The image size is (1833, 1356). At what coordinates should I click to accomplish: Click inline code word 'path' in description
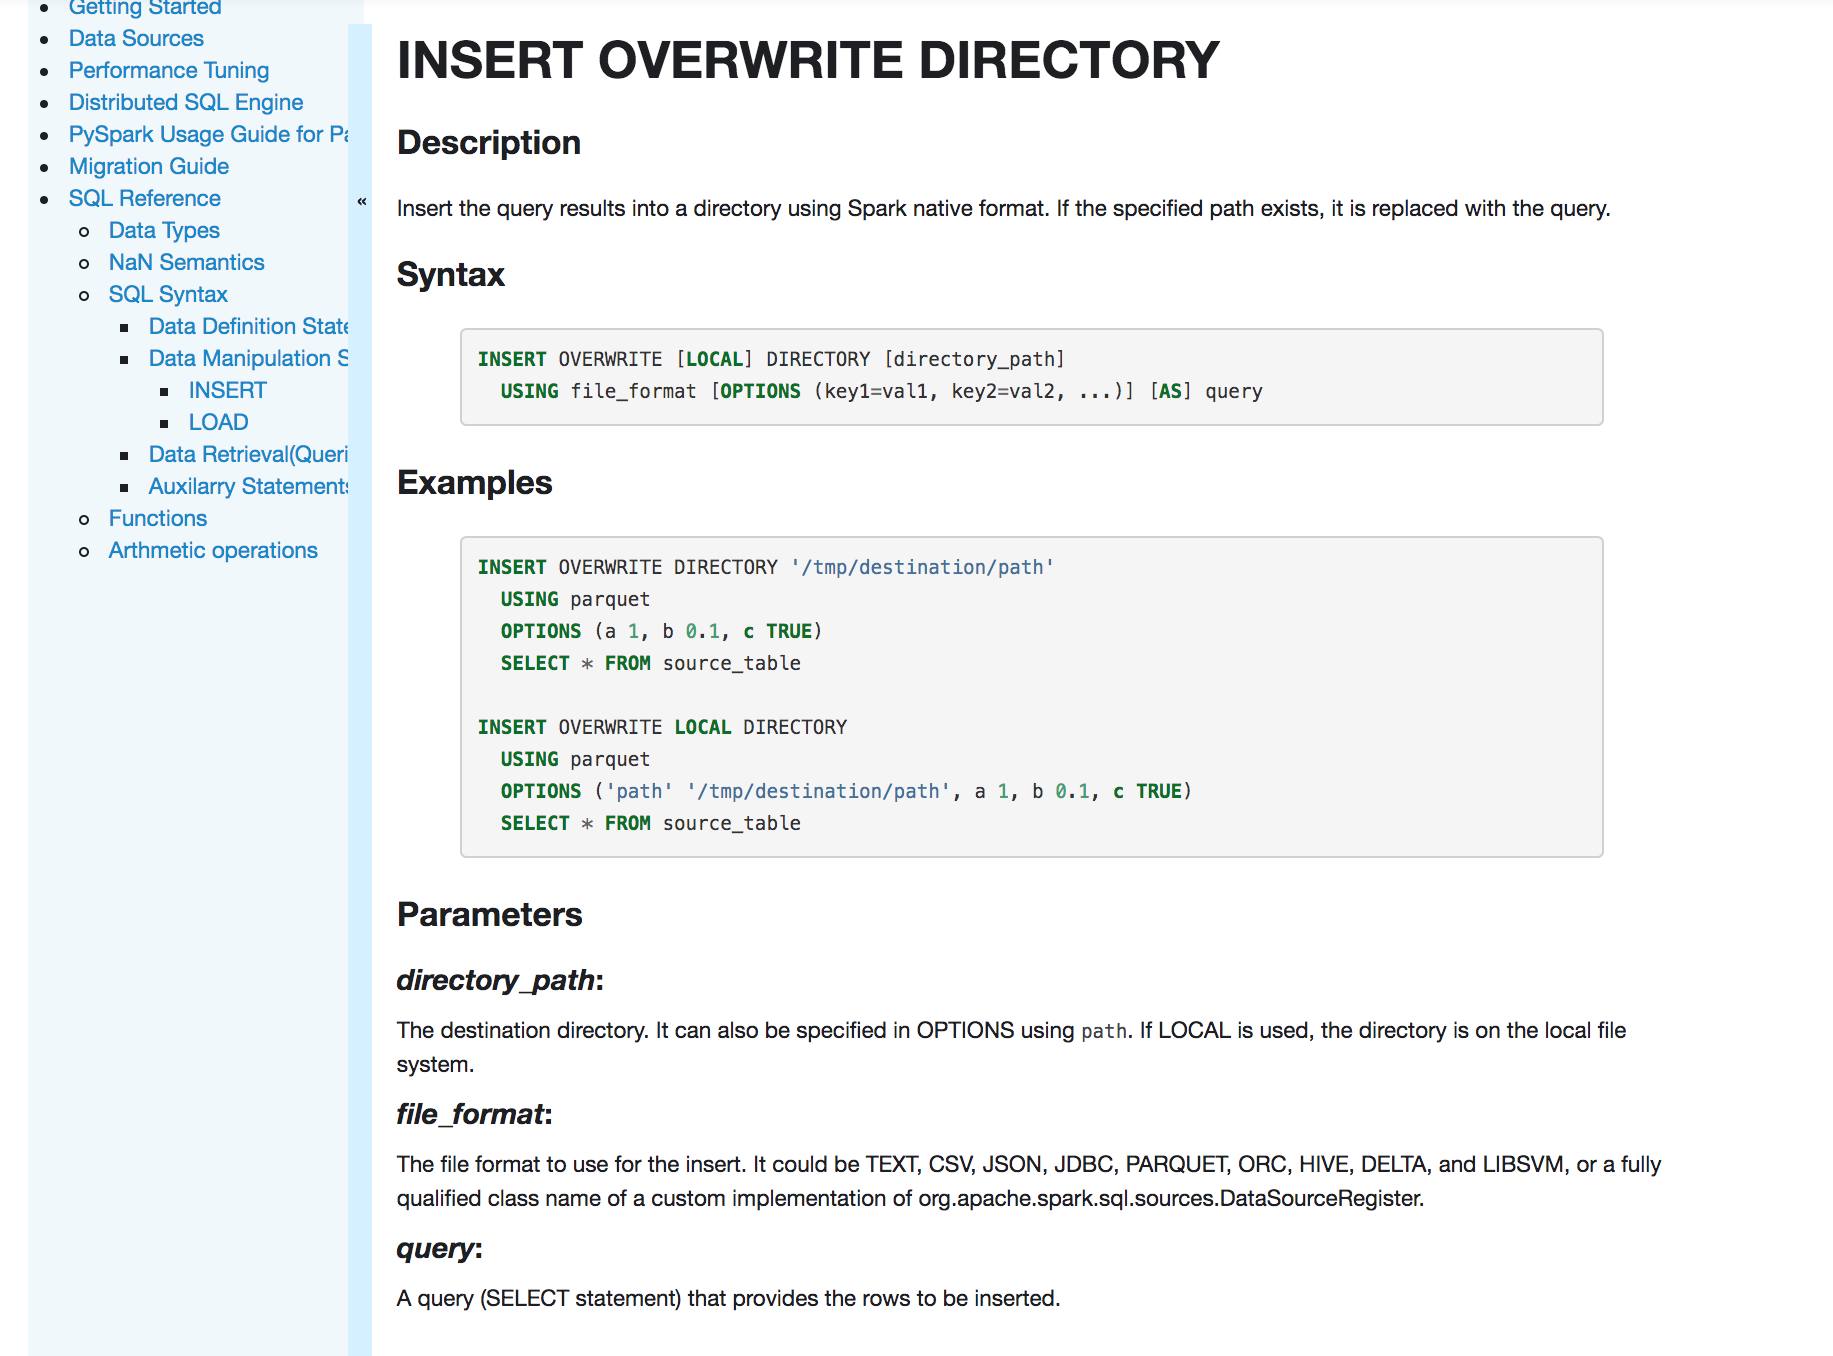tap(1104, 1031)
